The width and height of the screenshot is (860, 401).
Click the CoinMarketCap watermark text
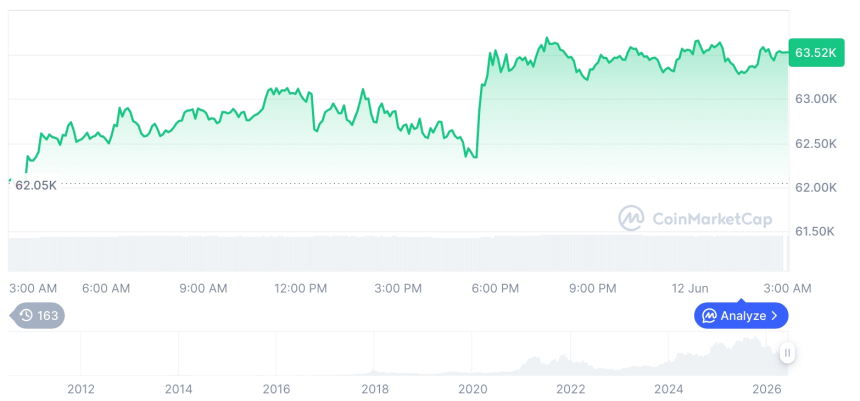[x=712, y=219]
